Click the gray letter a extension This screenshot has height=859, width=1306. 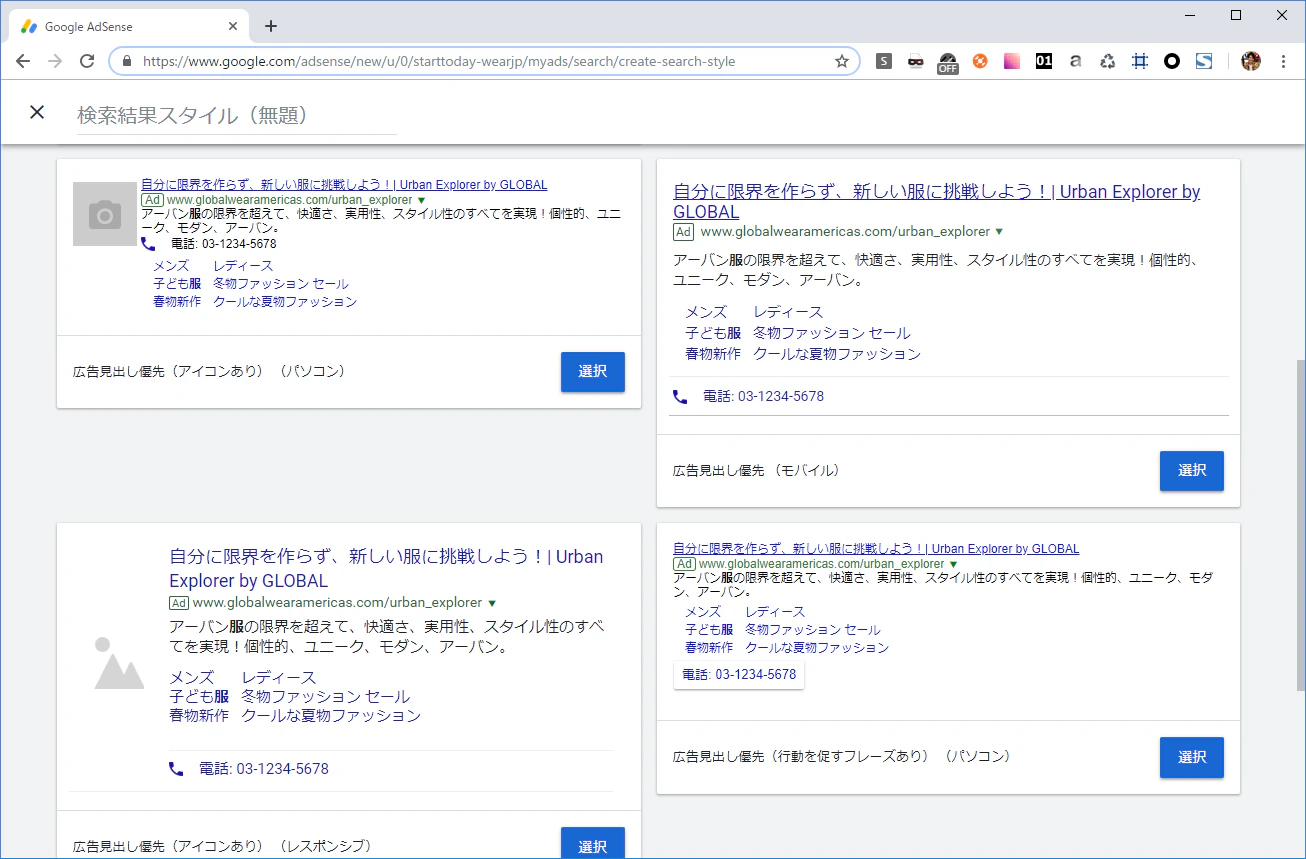coord(1076,61)
